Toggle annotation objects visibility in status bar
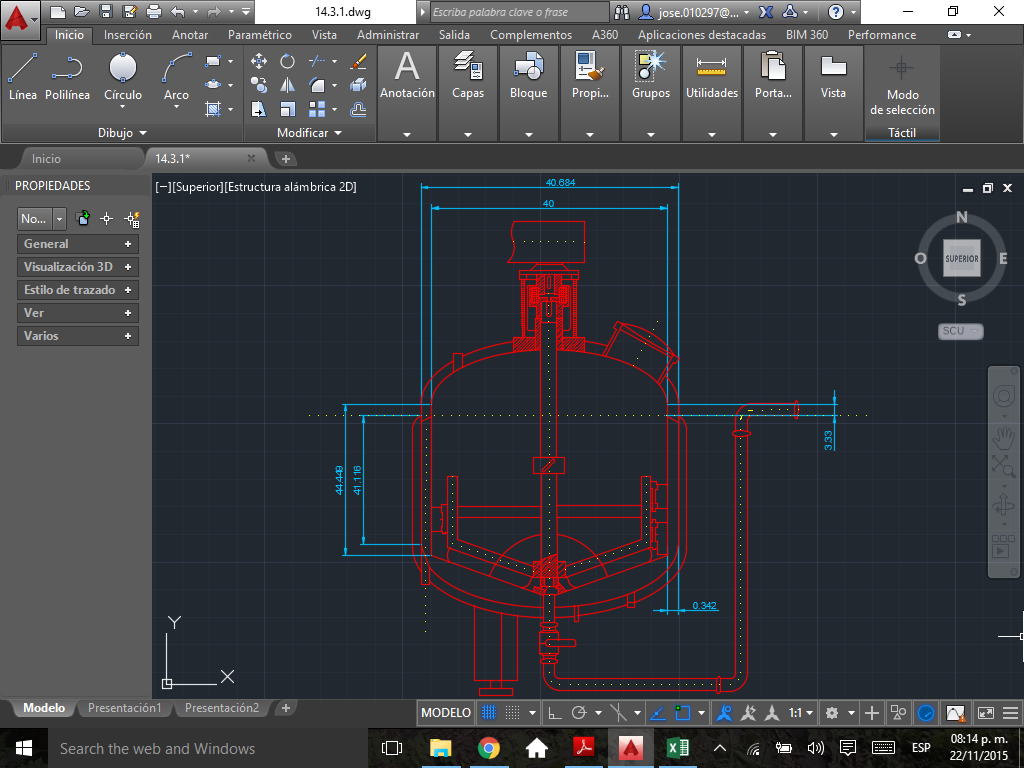The height and width of the screenshot is (768, 1024). point(724,712)
